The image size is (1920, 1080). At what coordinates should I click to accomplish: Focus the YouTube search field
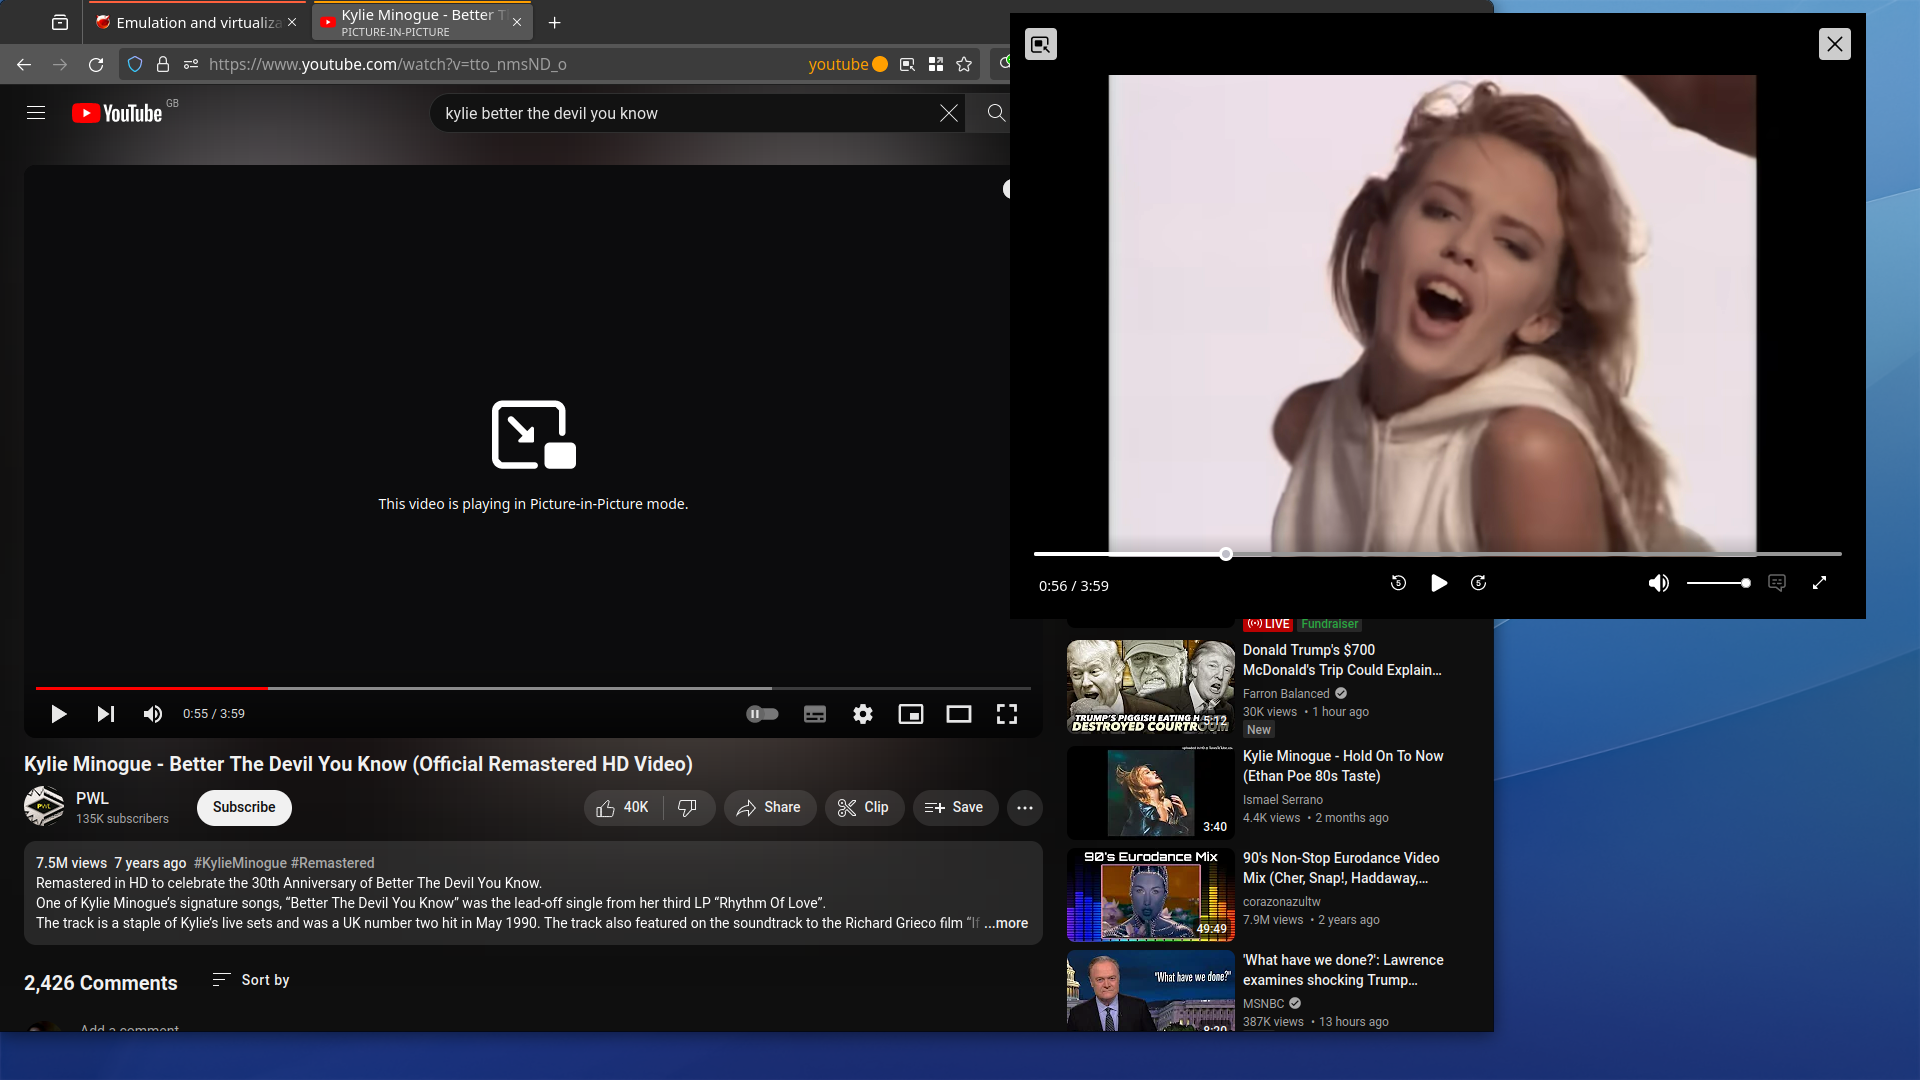[x=686, y=113]
